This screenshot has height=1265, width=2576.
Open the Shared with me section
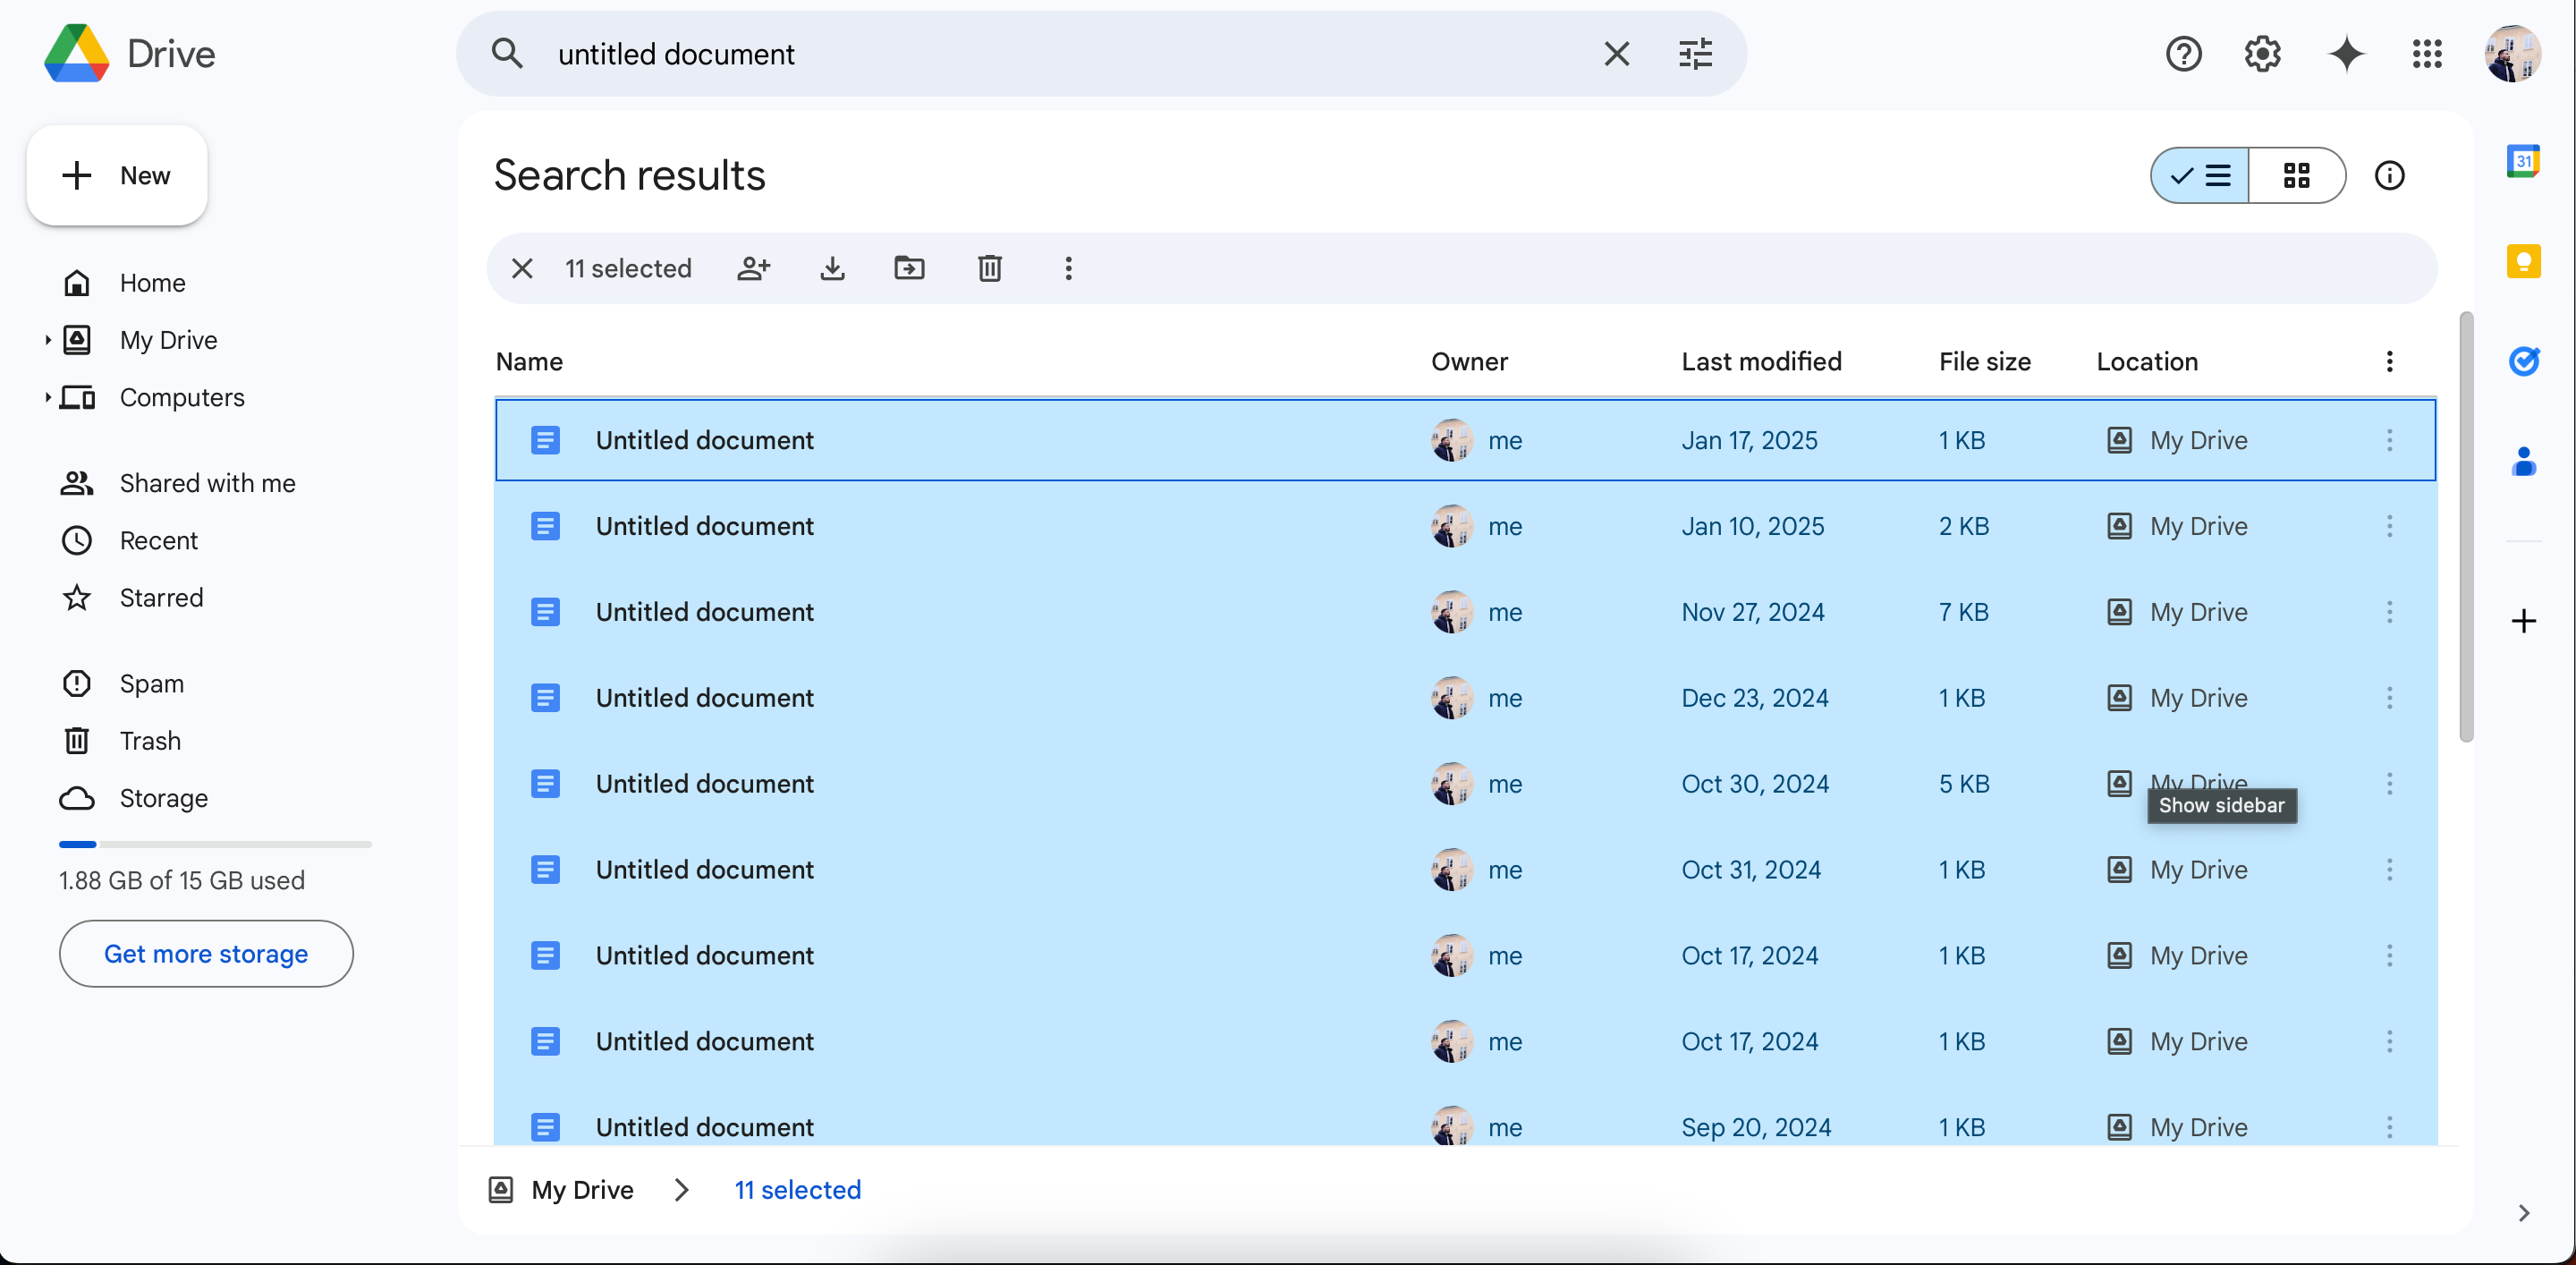pos(207,481)
